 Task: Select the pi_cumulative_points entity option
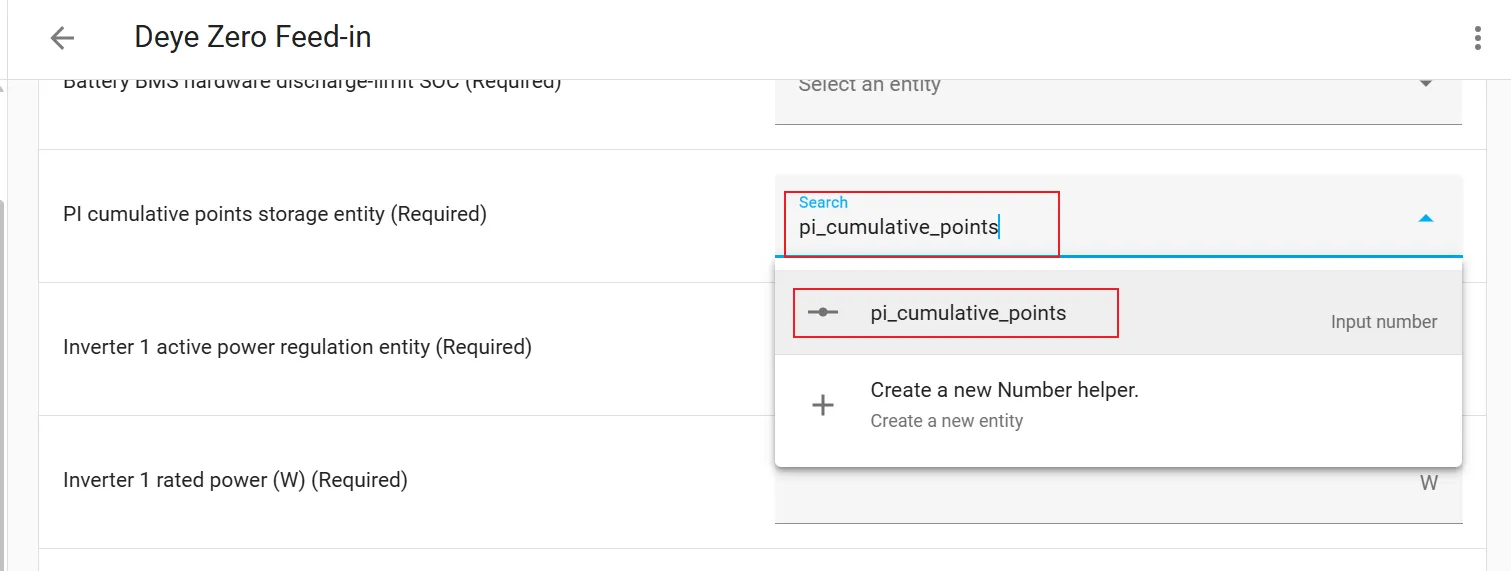point(968,313)
